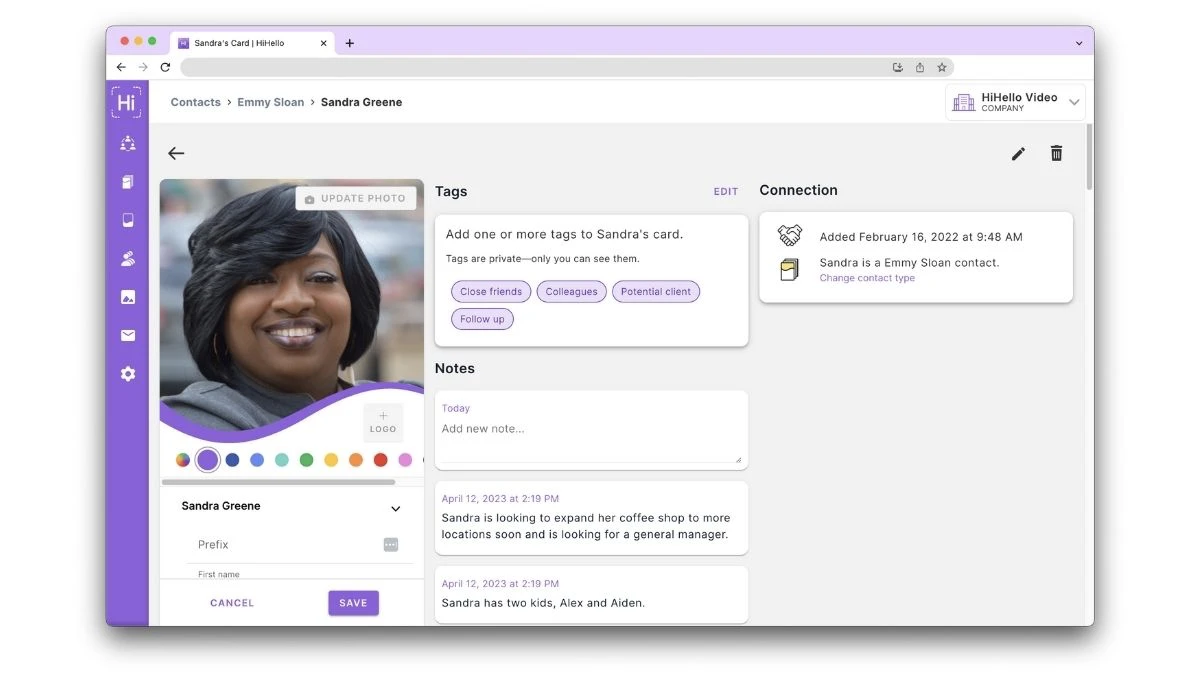Select the teal card color swatch
Screen dimensions: 1200x677
point(283,459)
